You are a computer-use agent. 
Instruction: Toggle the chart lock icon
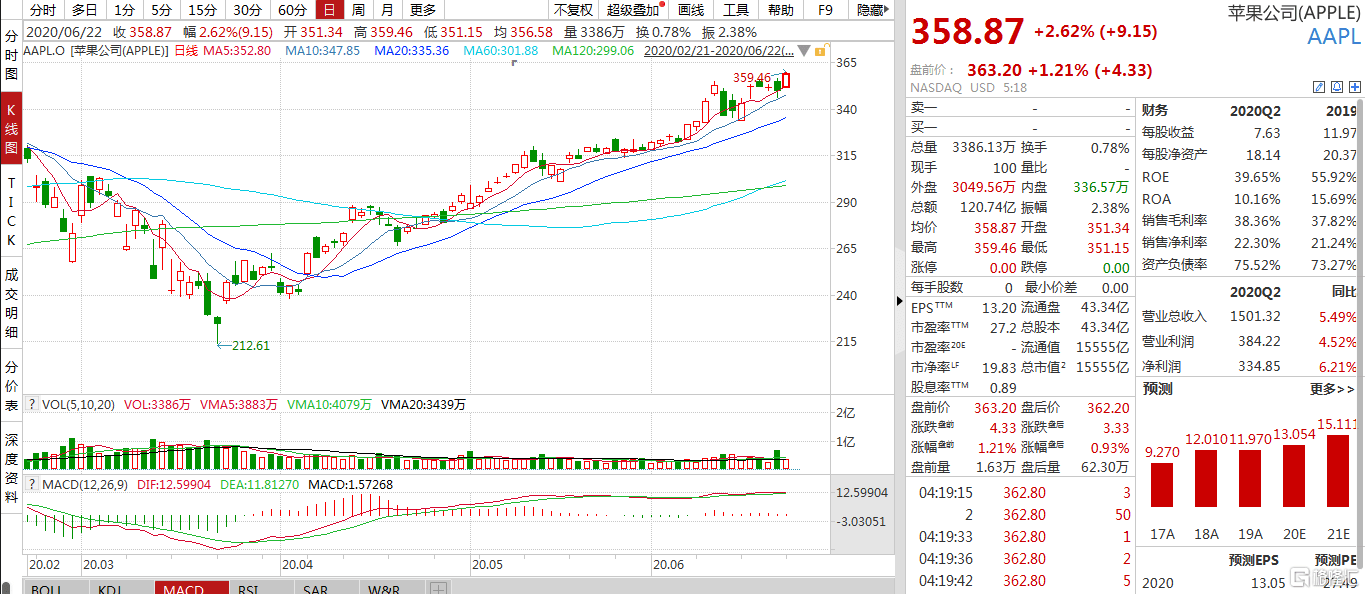point(821,50)
